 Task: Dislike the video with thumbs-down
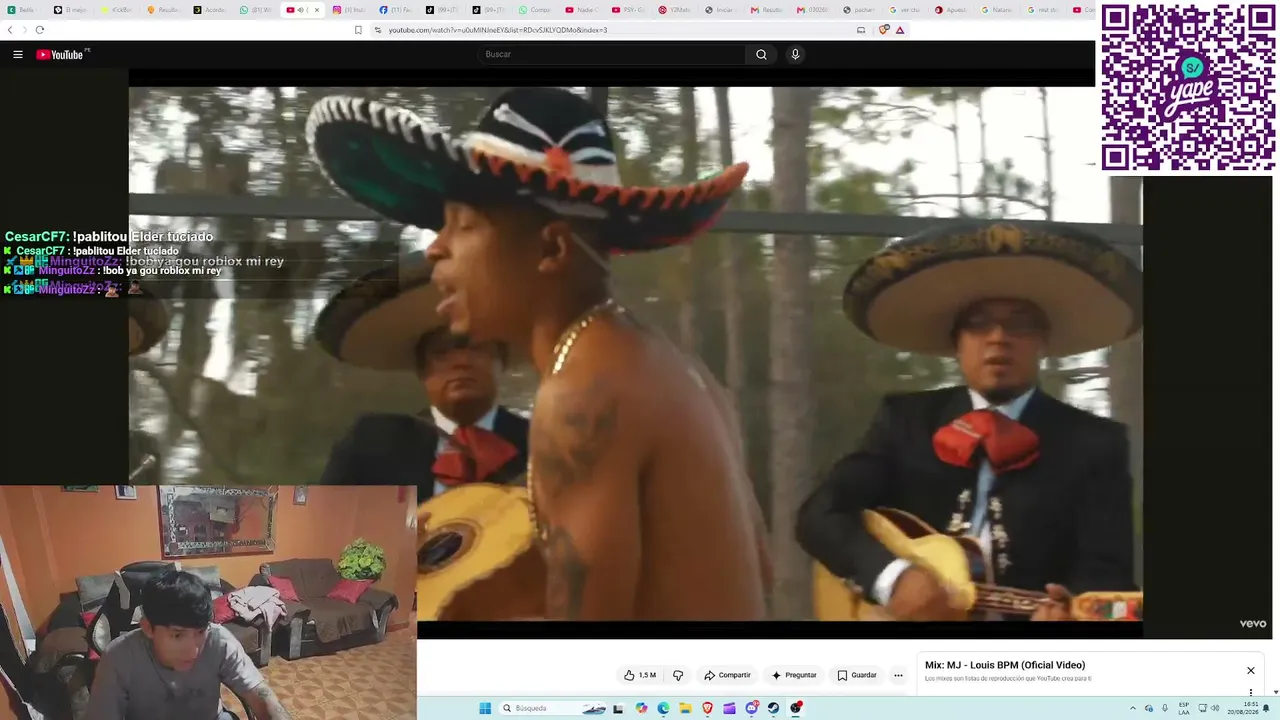pyautogui.click(x=678, y=675)
